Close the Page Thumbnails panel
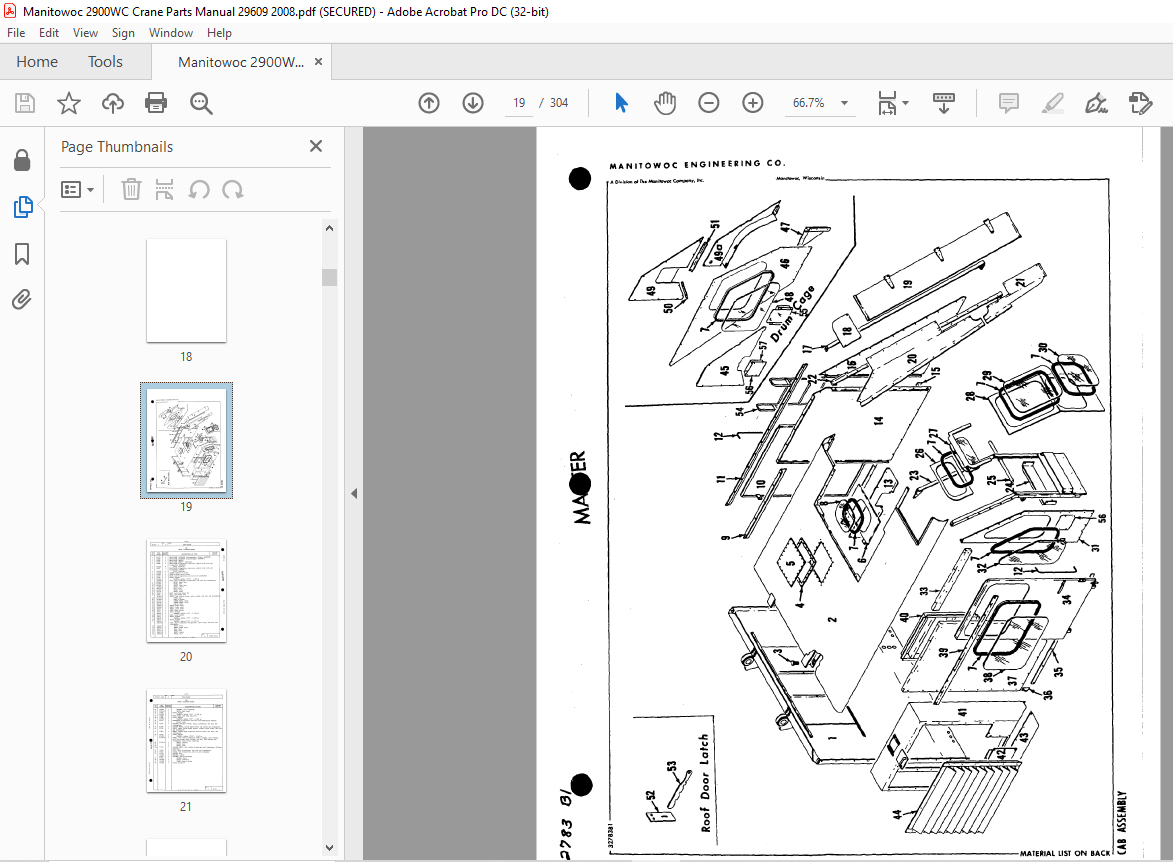1173x862 pixels. (316, 146)
